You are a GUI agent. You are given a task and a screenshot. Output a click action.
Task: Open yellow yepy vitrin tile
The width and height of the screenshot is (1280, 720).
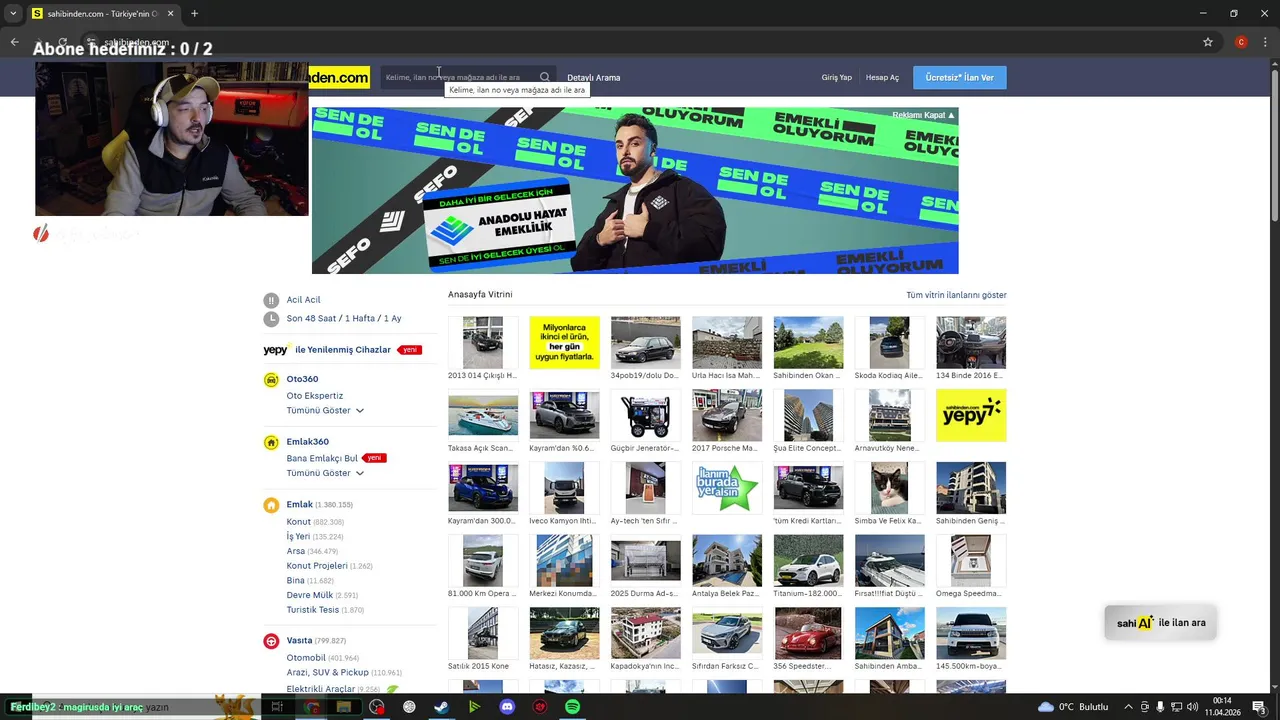pos(971,415)
